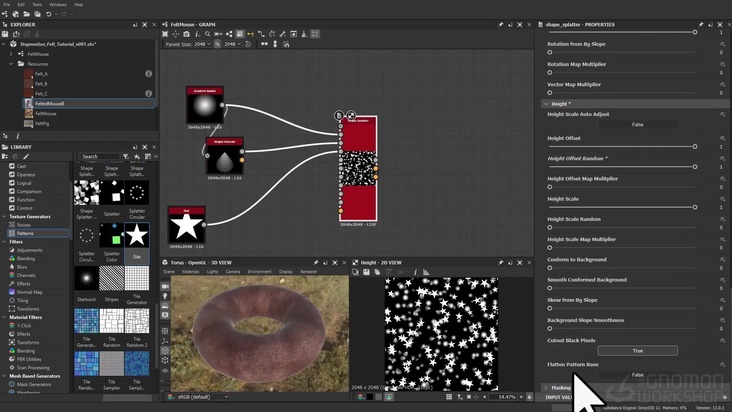Click the magnifier search icon in graph toolbar
This screenshot has height=412, width=732.
pos(207,34)
